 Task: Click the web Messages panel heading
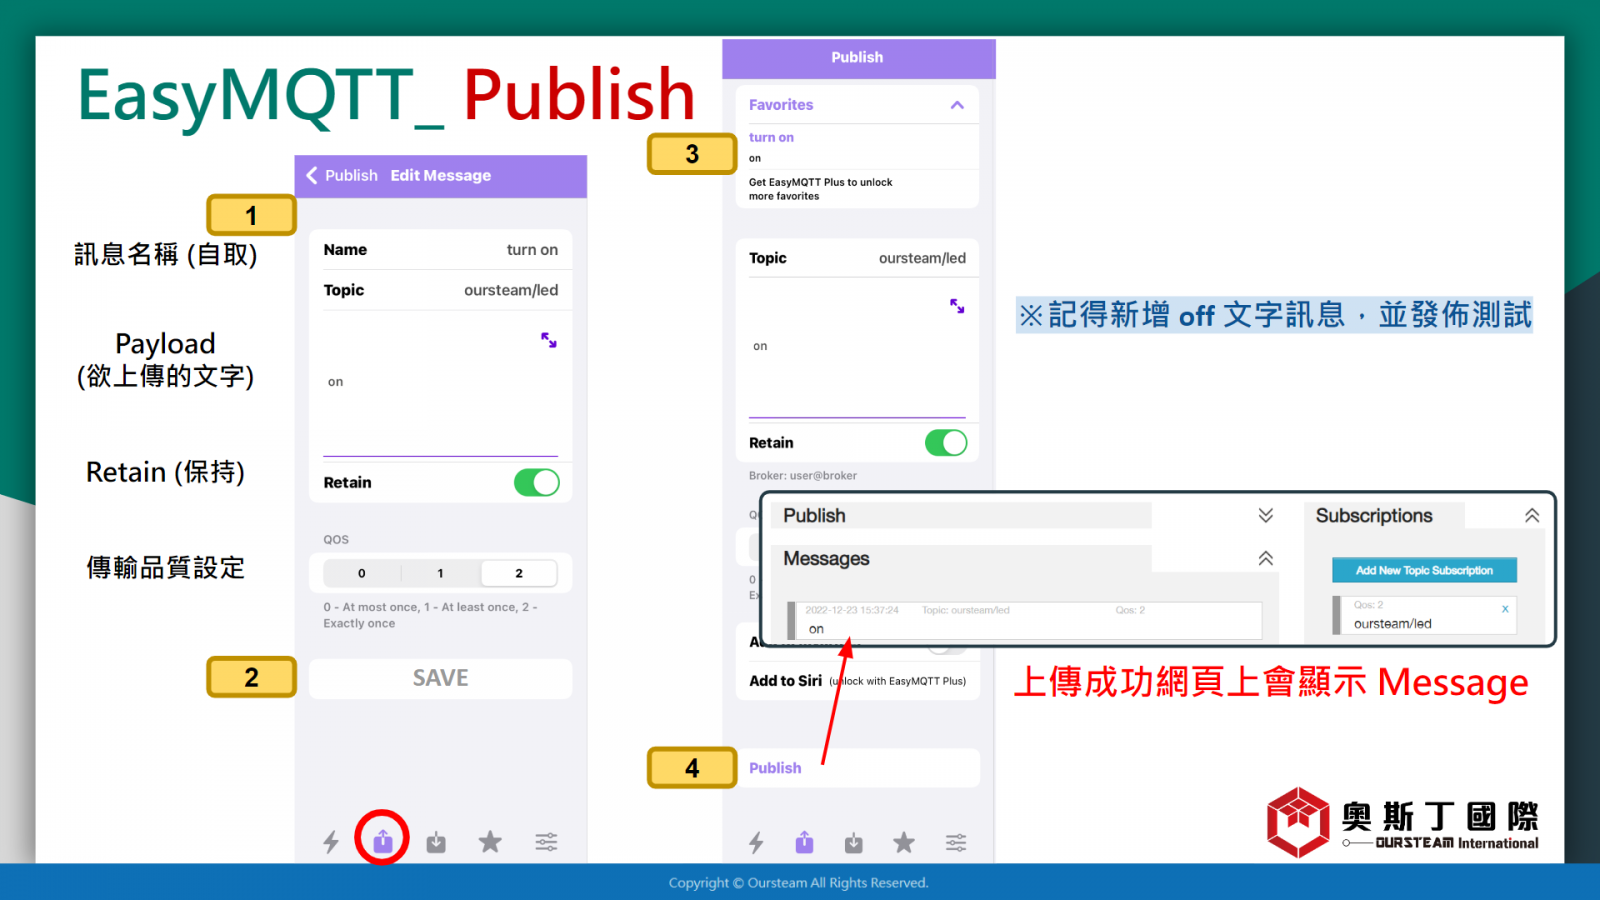point(826,558)
